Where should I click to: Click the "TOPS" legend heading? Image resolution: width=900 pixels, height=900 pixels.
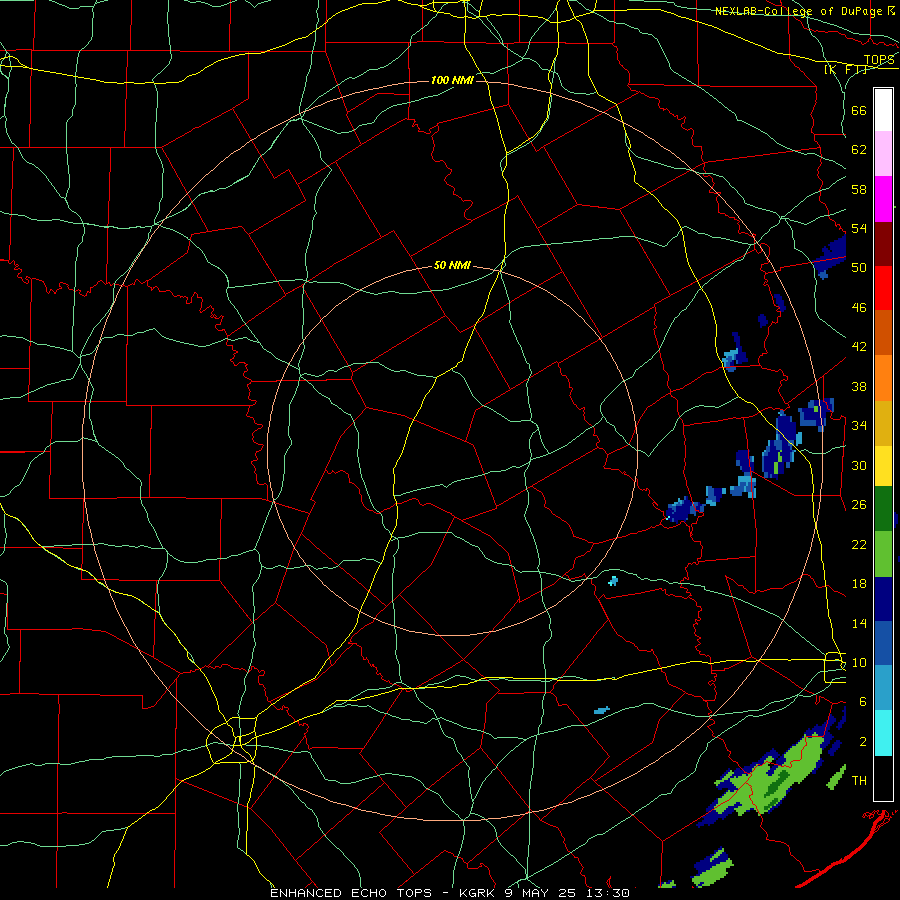pyautogui.click(x=879, y=60)
